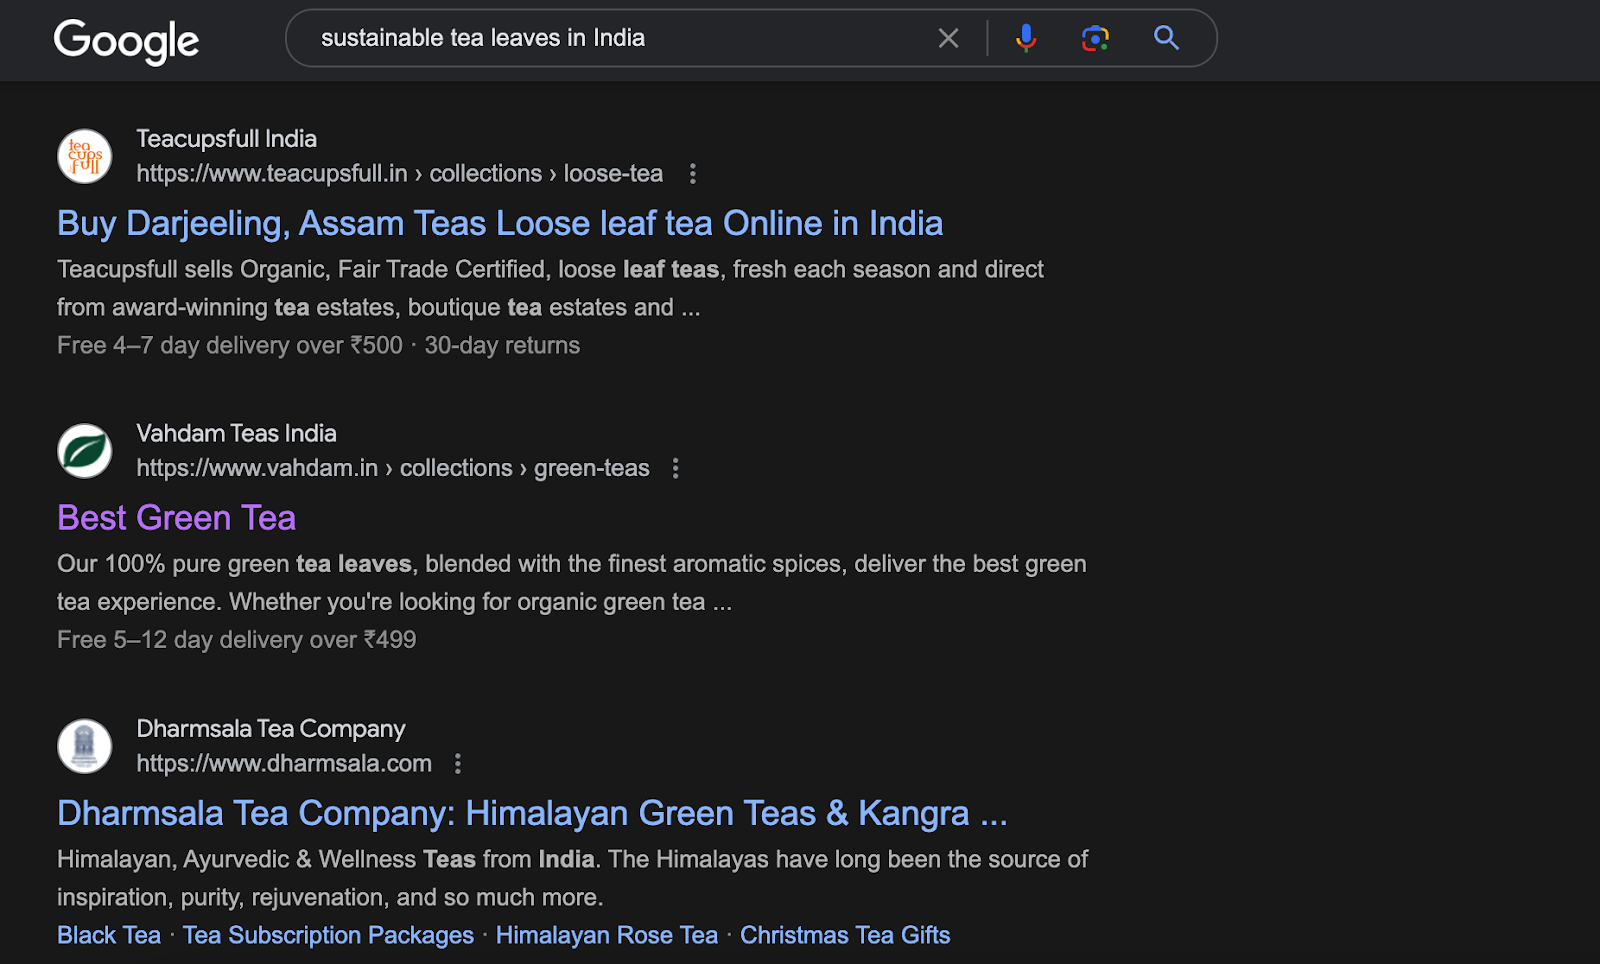Click the Teacupsfull India favicon
The height and width of the screenshot is (964, 1600).
click(x=85, y=156)
